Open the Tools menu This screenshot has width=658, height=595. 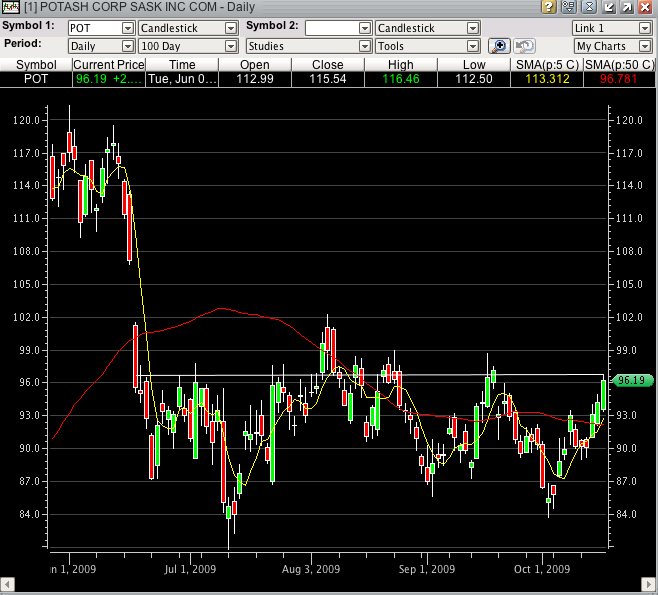pyautogui.click(x=427, y=46)
